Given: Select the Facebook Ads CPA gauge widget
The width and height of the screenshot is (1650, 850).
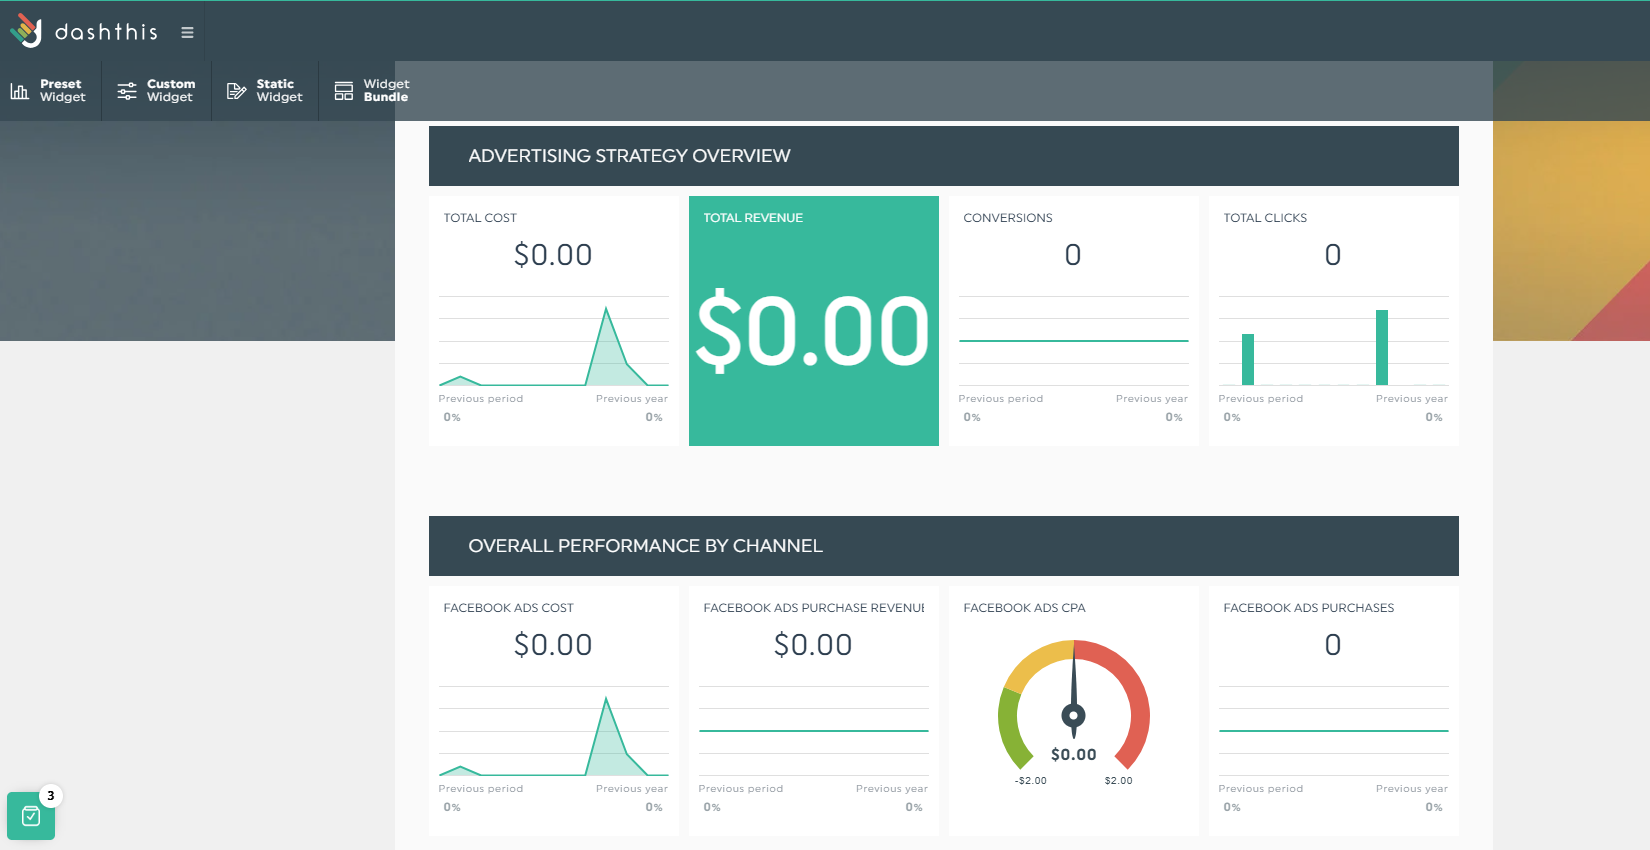Looking at the screenshot, I should coord(1074,711).
